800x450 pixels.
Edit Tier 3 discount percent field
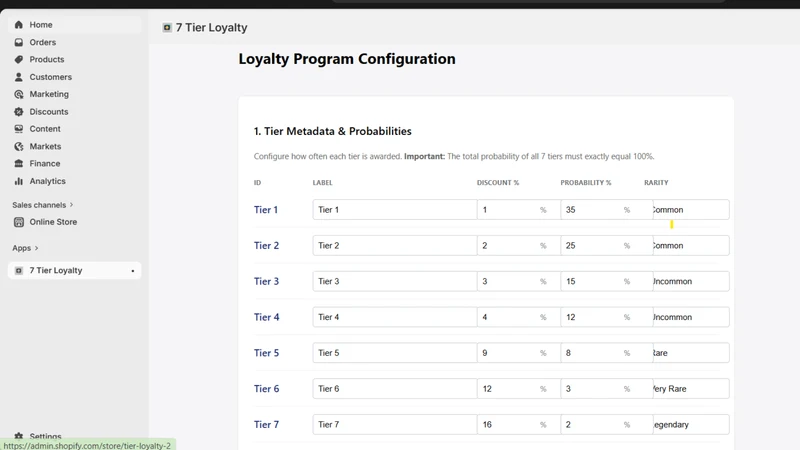(518, 281)
